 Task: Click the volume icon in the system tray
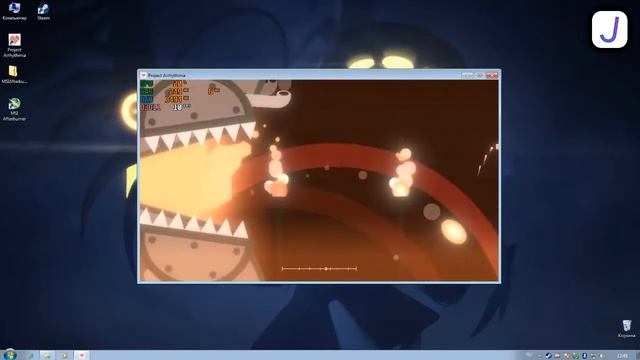tap(601, 356)
